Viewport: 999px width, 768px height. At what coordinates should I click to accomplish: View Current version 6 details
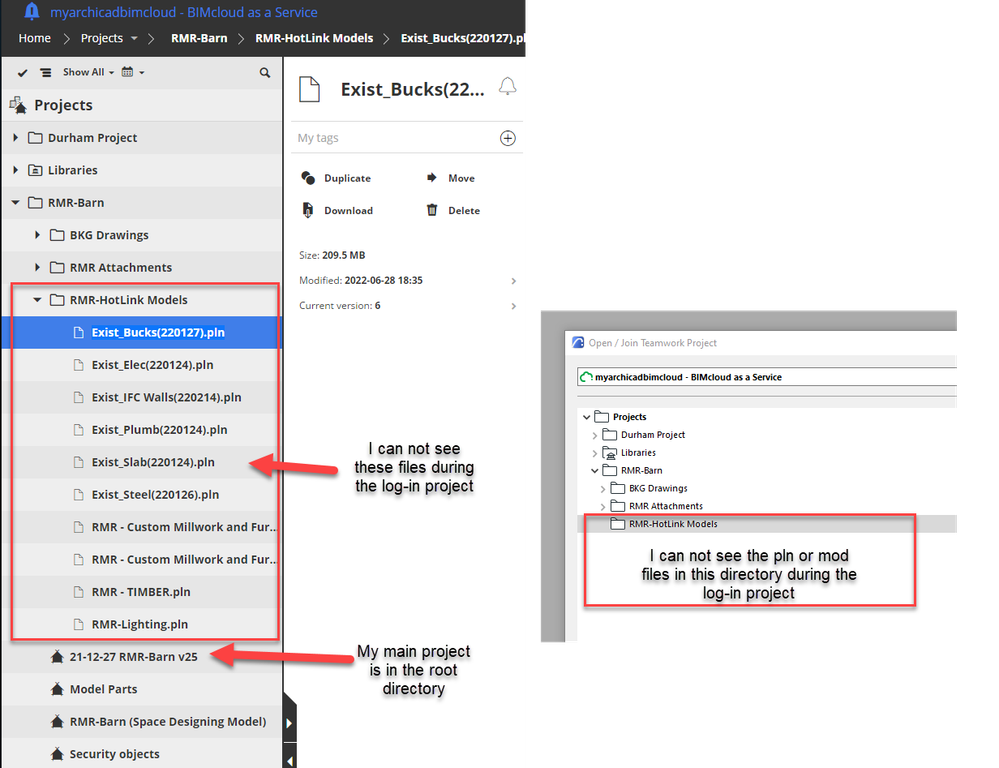click(x=513, y=306)
